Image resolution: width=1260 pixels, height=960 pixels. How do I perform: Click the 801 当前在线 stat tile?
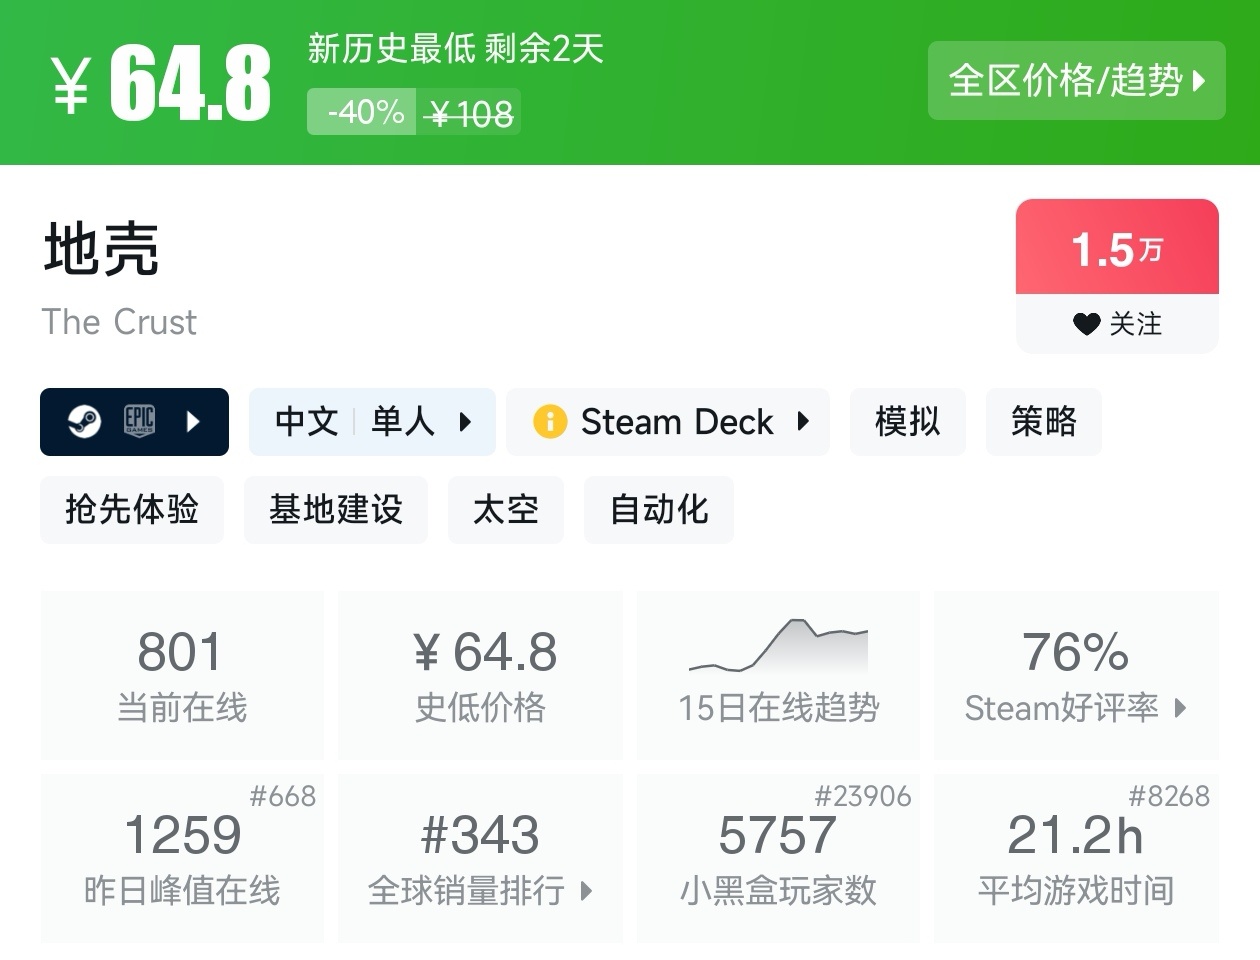pyautogui.click(x=182, y=675)
